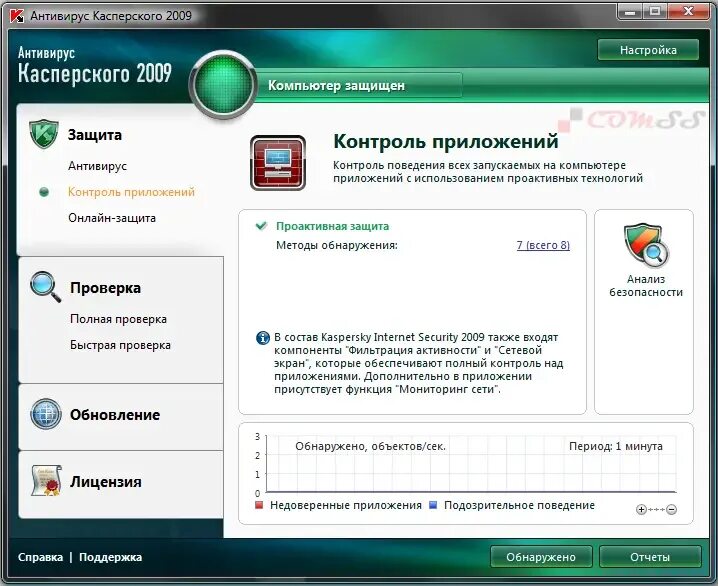
Task: Open Поддержка link
Action: click(110, 557)
